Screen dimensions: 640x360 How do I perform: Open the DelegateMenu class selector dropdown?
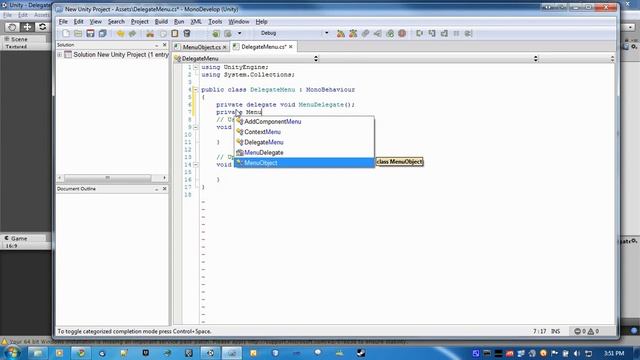pos(246,59)
